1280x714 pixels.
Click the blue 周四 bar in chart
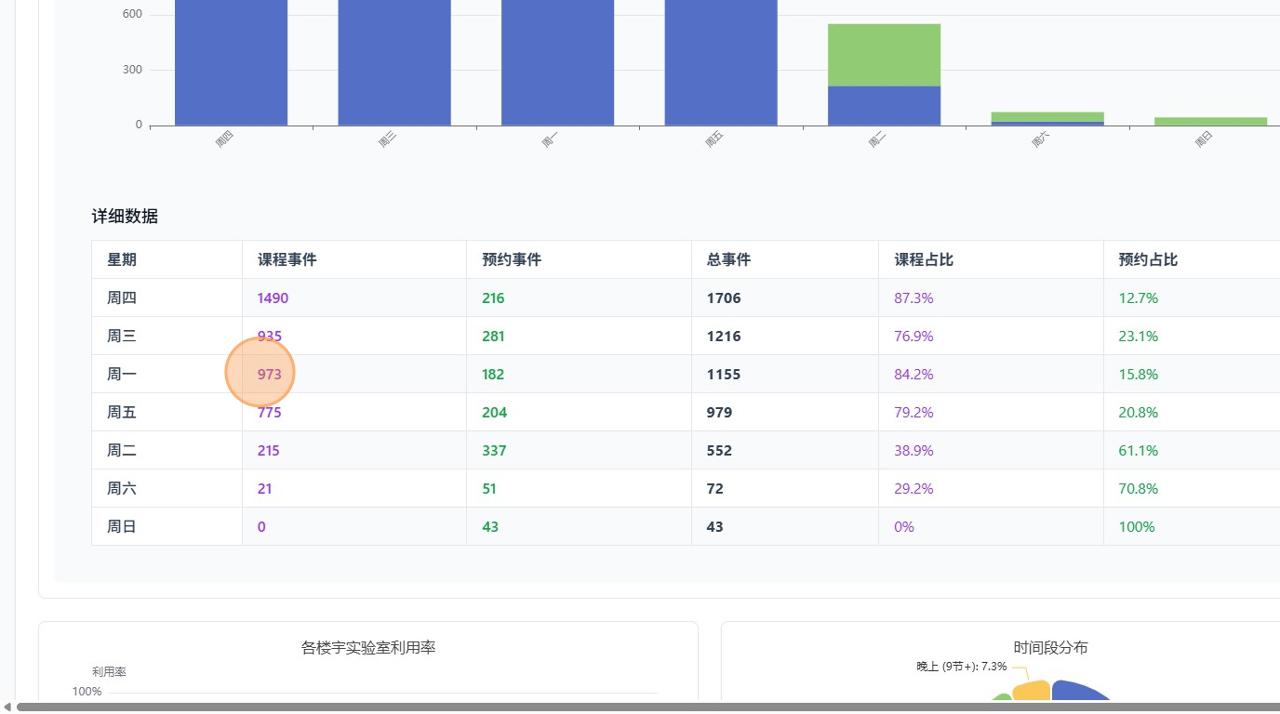click(x=231, y=62)
